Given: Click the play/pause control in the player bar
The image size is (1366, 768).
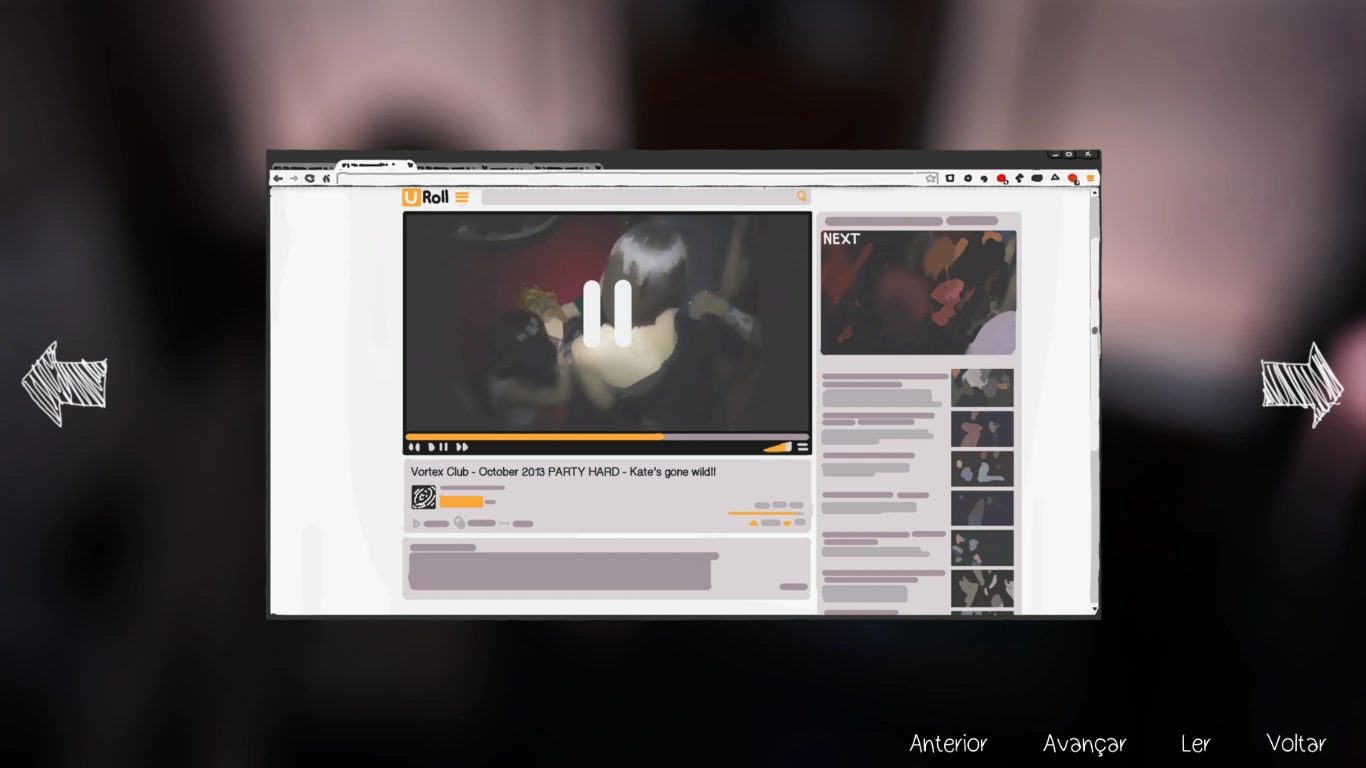Looking at the screenshot, I should click(438, 447).
